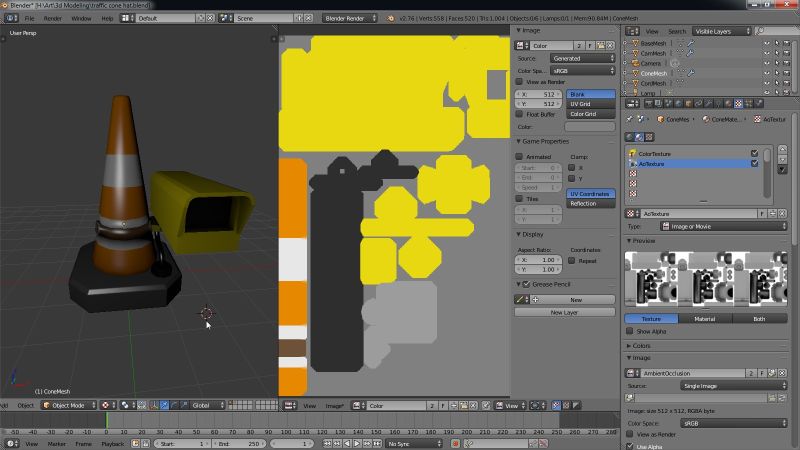Viewport: 800px width, 450px height.
Task: Open Source dropdown showing Single Image
Action: [x=734, y=386]
